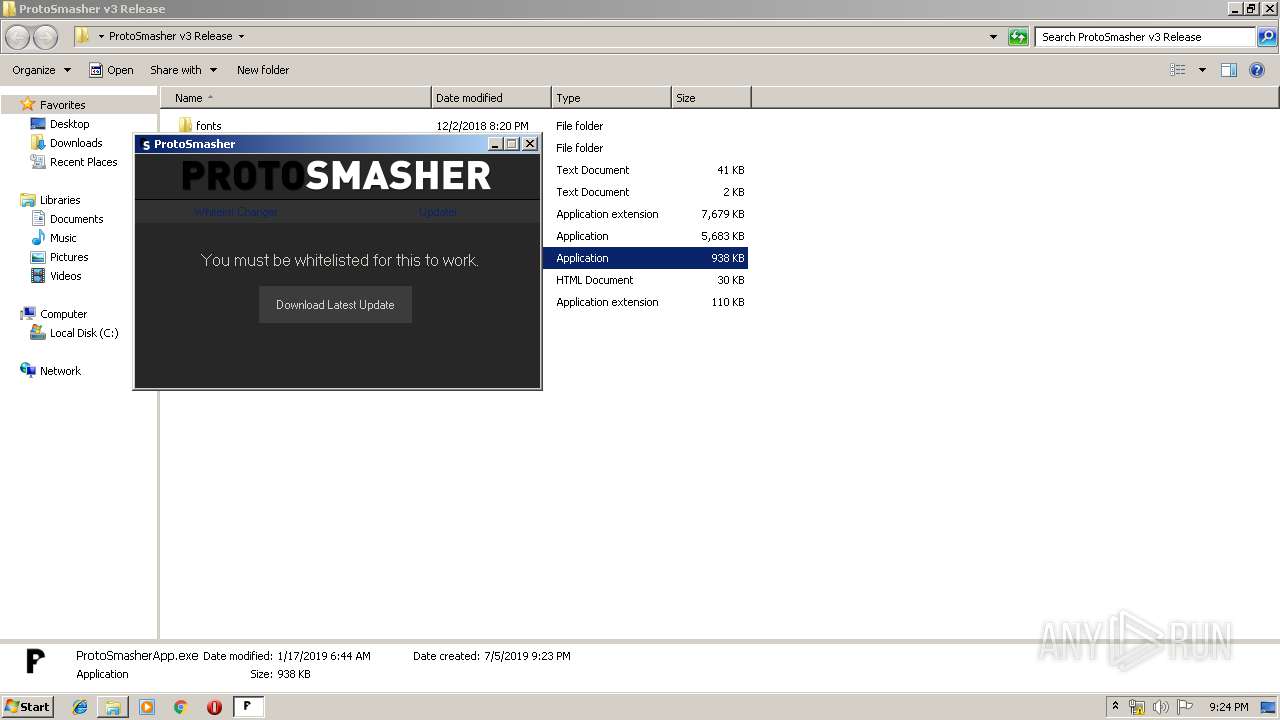Expand the address bar history dropdown

[x=993, y=37]
